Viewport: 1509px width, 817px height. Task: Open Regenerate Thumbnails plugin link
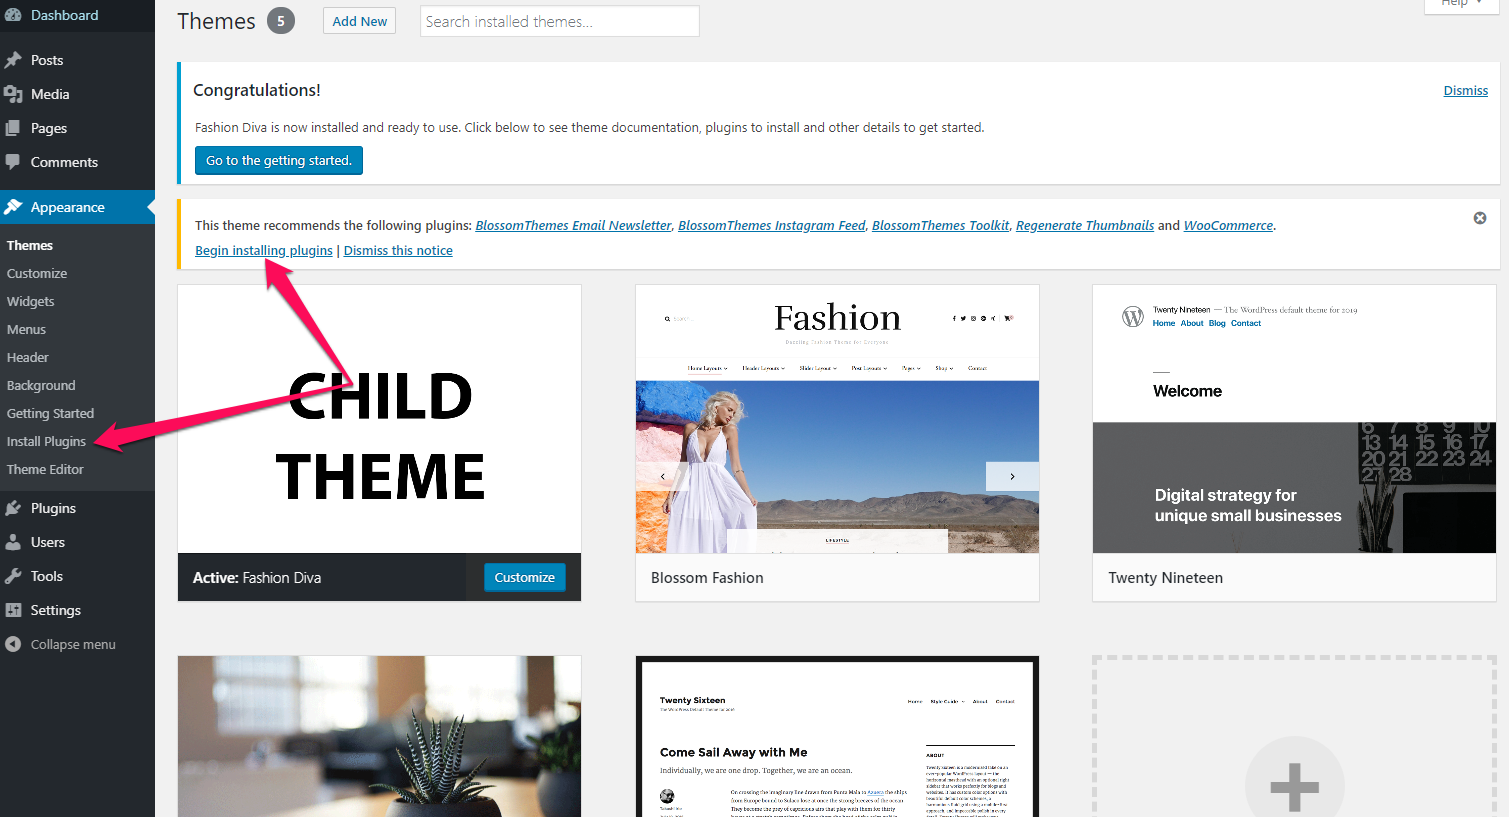pyautogui.click(x=1085, y=225)
